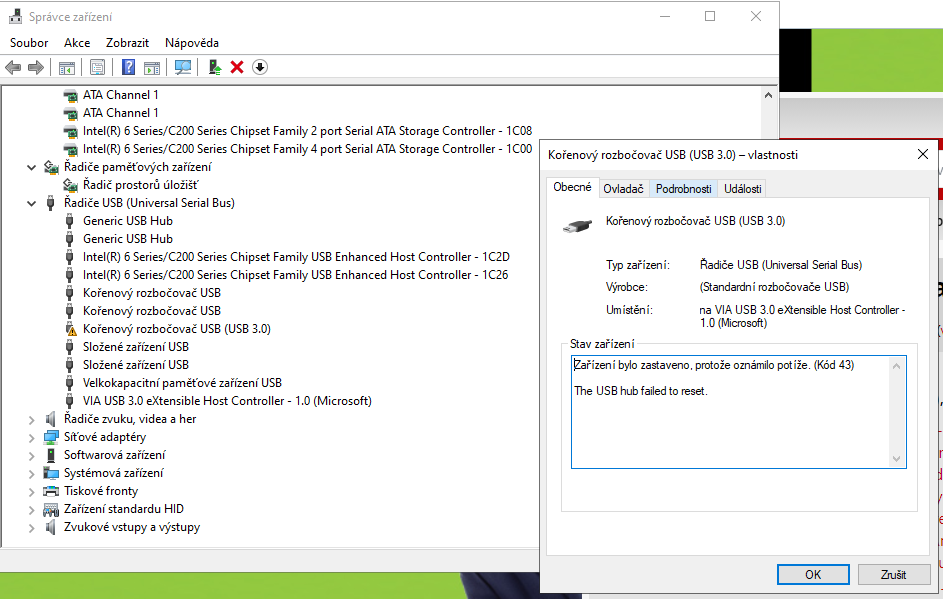Collapse the Řadiče USB (Universal Serial Bus) node
The height and width of the screenshot is (599, 943).
coord(32,203)
